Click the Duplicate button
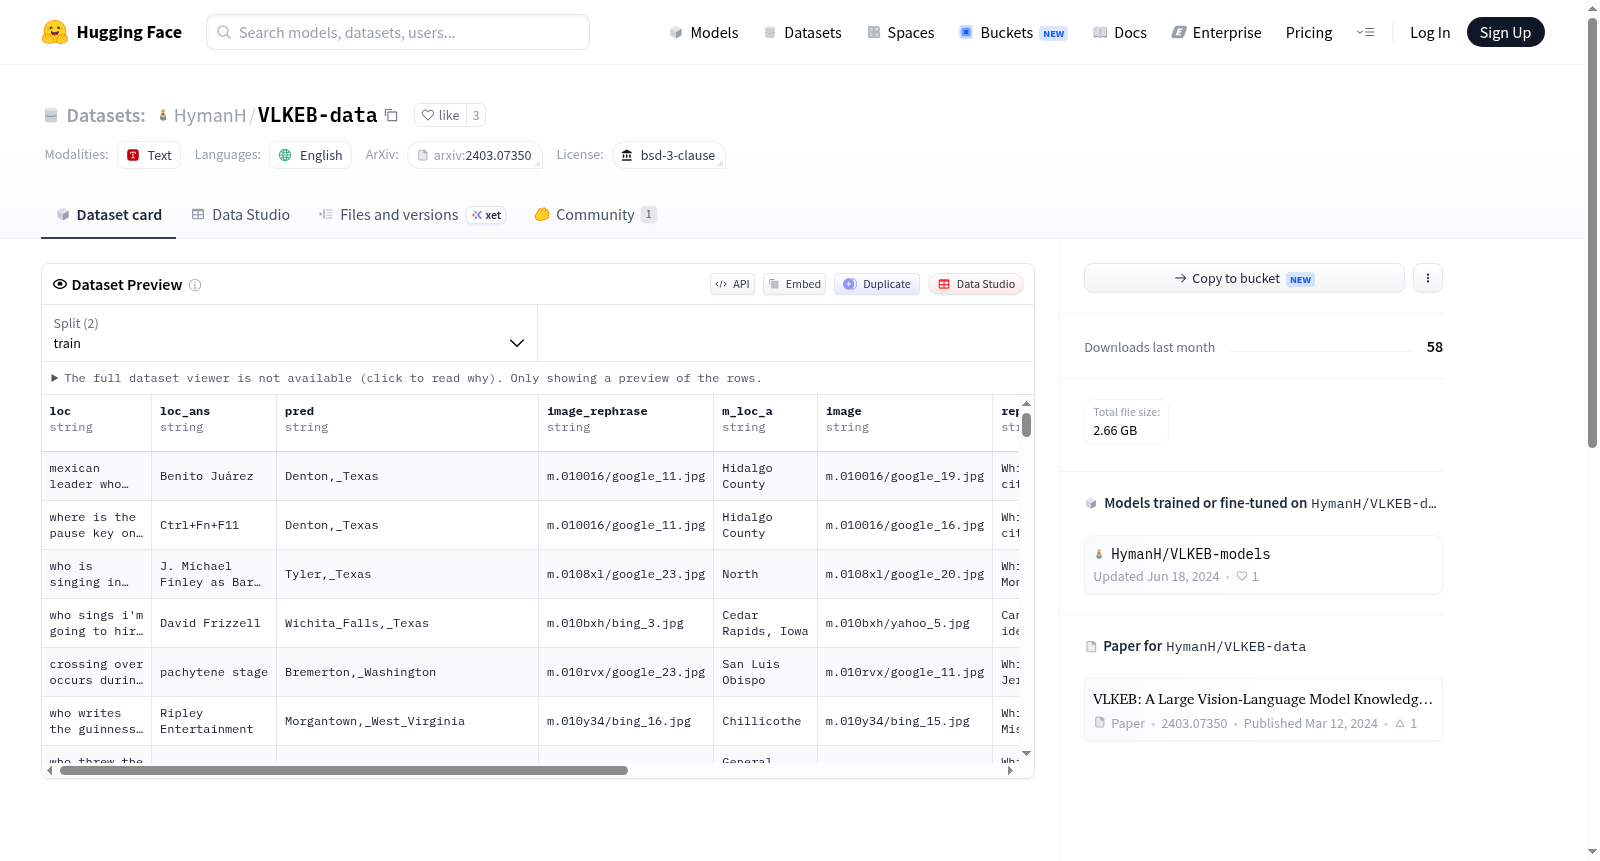1600x861 pixels. coord(877,284)
